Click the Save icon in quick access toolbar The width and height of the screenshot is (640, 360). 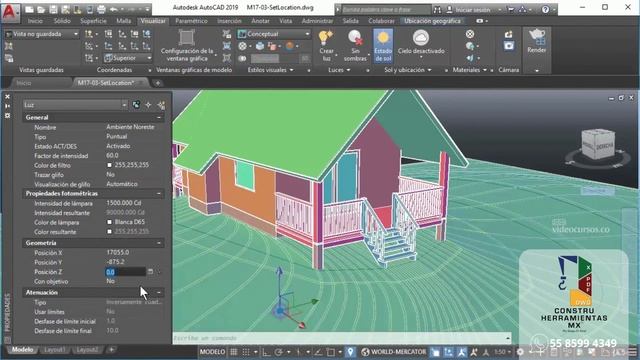click(x=53, y=9)
